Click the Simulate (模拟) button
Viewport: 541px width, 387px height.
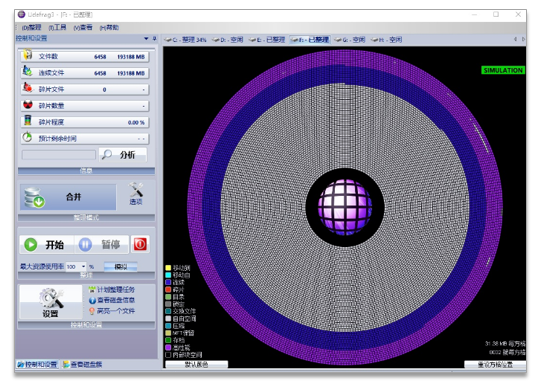click(121, 267)
